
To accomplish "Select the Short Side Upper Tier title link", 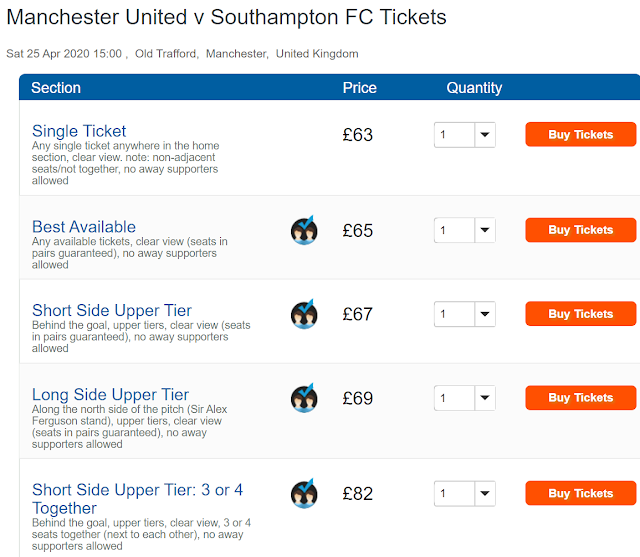I will (112, 310).
